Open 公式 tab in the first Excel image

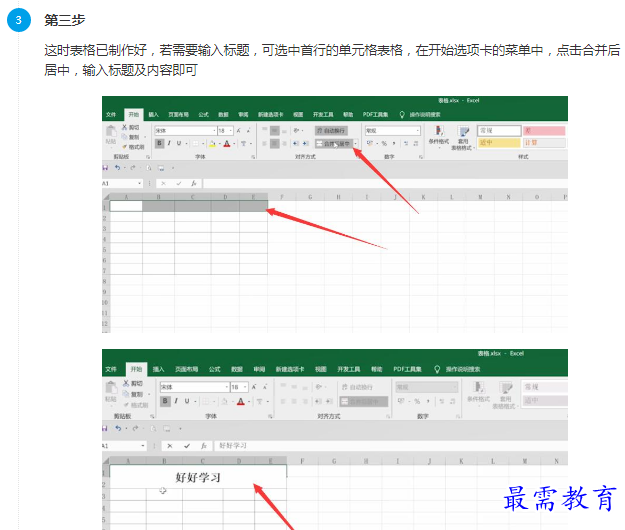203,115
